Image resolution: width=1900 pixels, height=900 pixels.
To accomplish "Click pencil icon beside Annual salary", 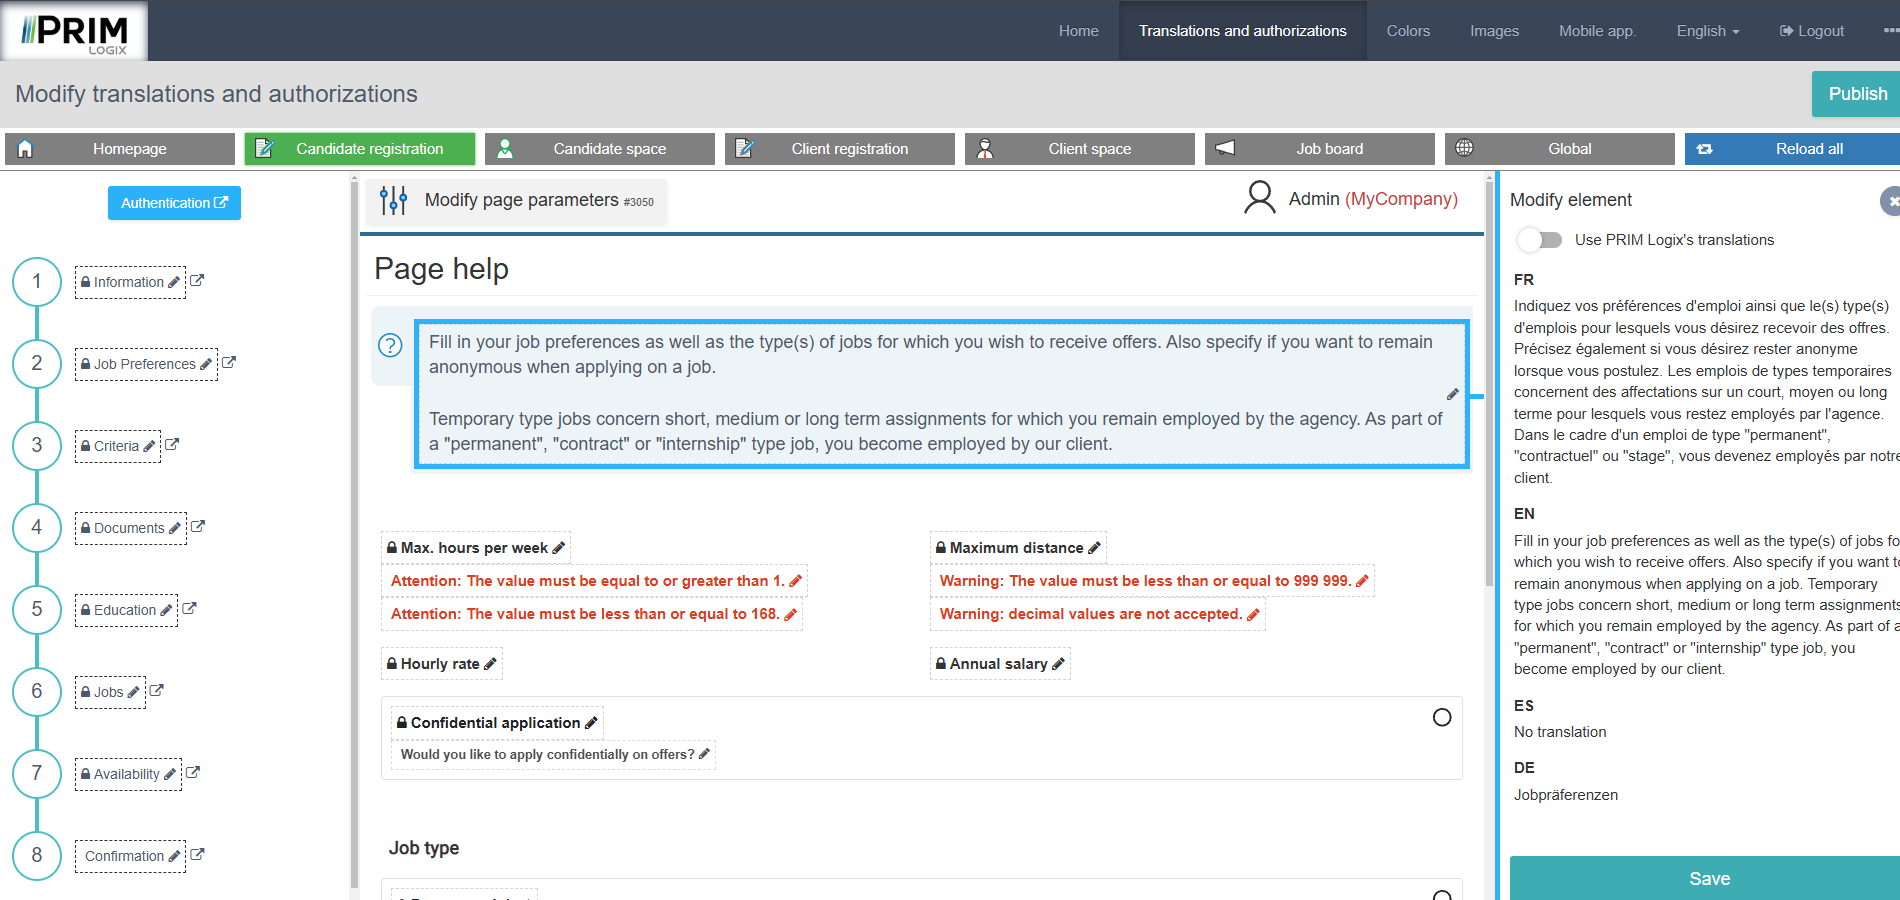I will tap(1058, 664).
